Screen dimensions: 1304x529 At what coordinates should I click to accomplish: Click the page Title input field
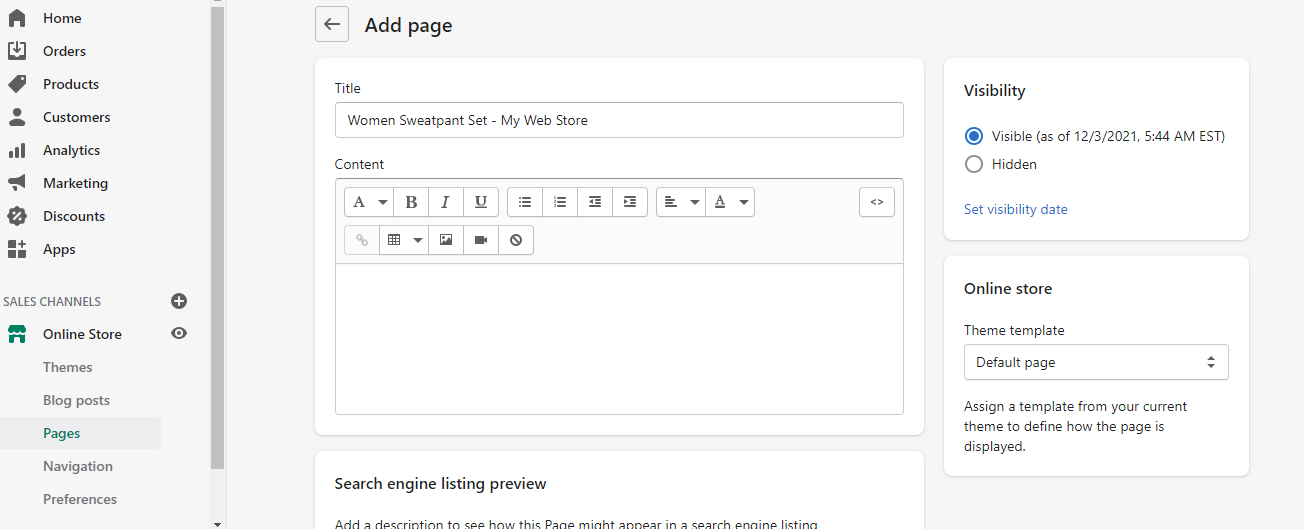tap(619, 120)
